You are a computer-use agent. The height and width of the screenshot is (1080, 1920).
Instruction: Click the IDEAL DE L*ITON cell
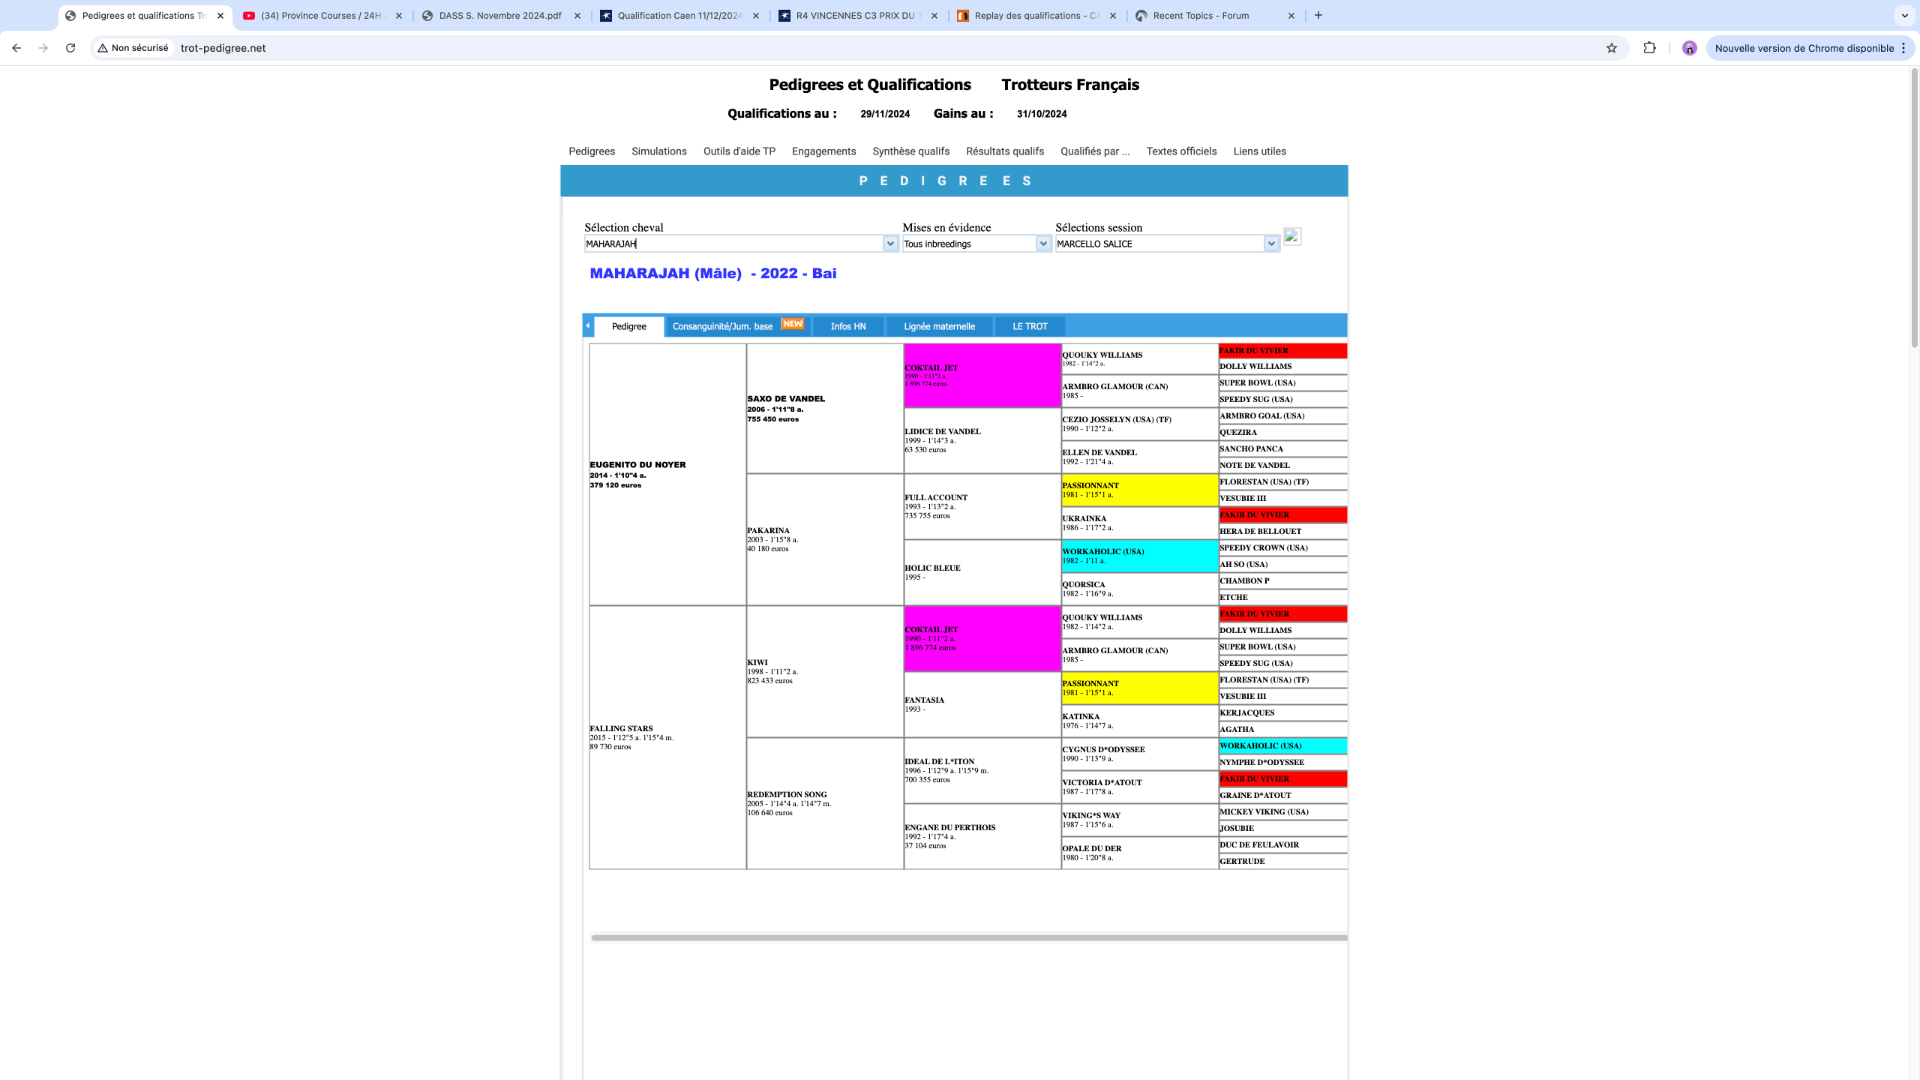[x=982, y=770]
